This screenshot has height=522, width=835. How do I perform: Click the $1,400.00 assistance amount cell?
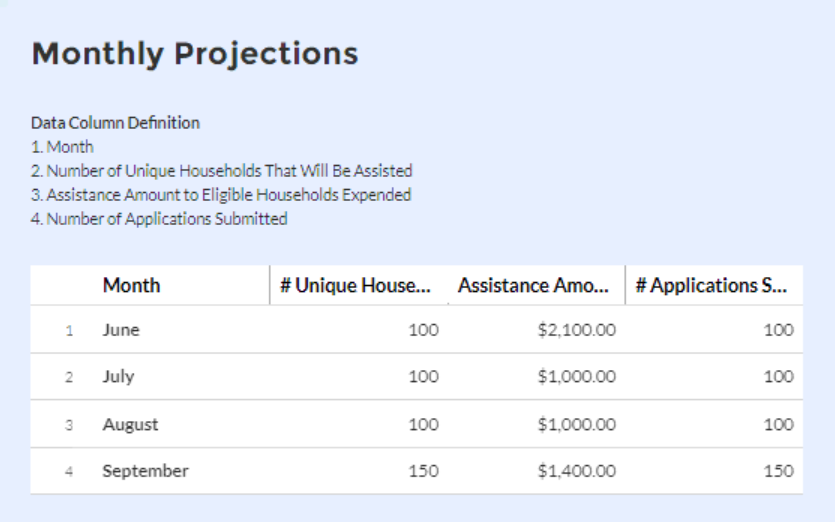(x=576, y=471)
